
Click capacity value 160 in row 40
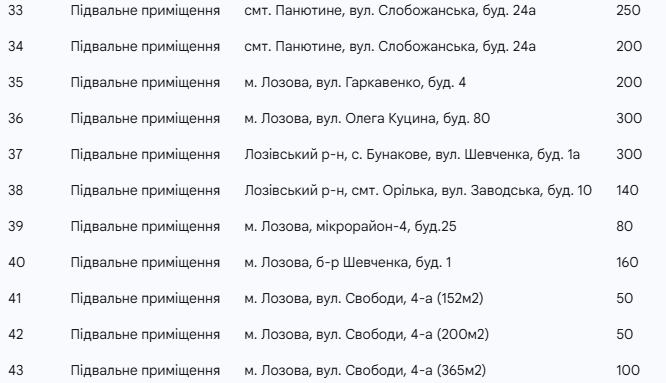[627, 262]
